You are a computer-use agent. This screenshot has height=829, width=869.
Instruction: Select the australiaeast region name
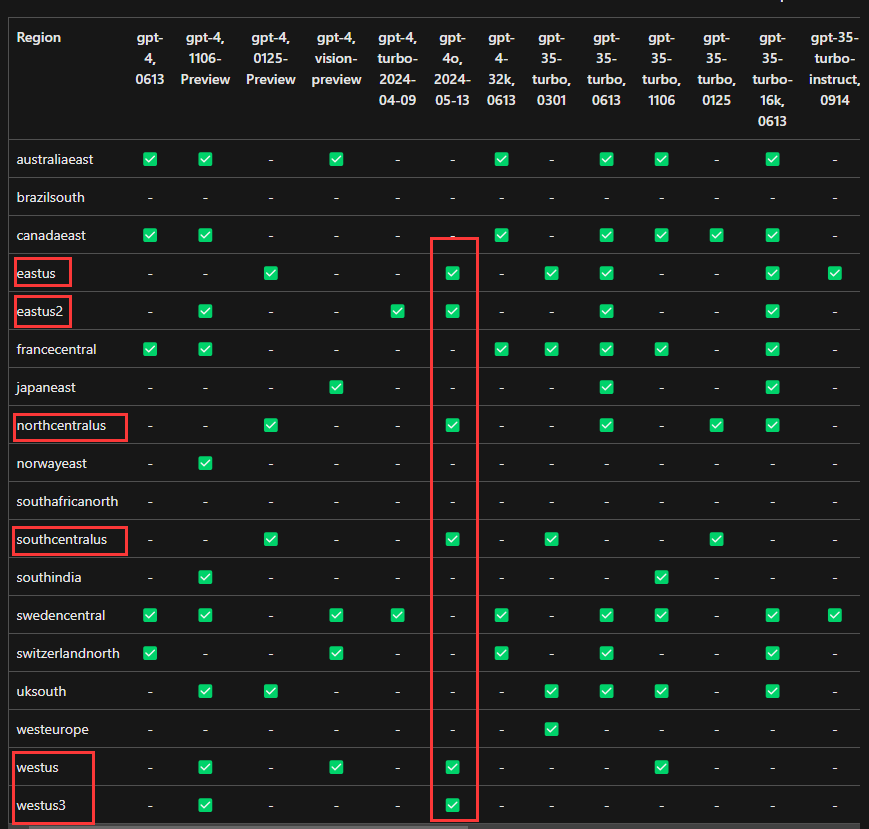[55, 160]
